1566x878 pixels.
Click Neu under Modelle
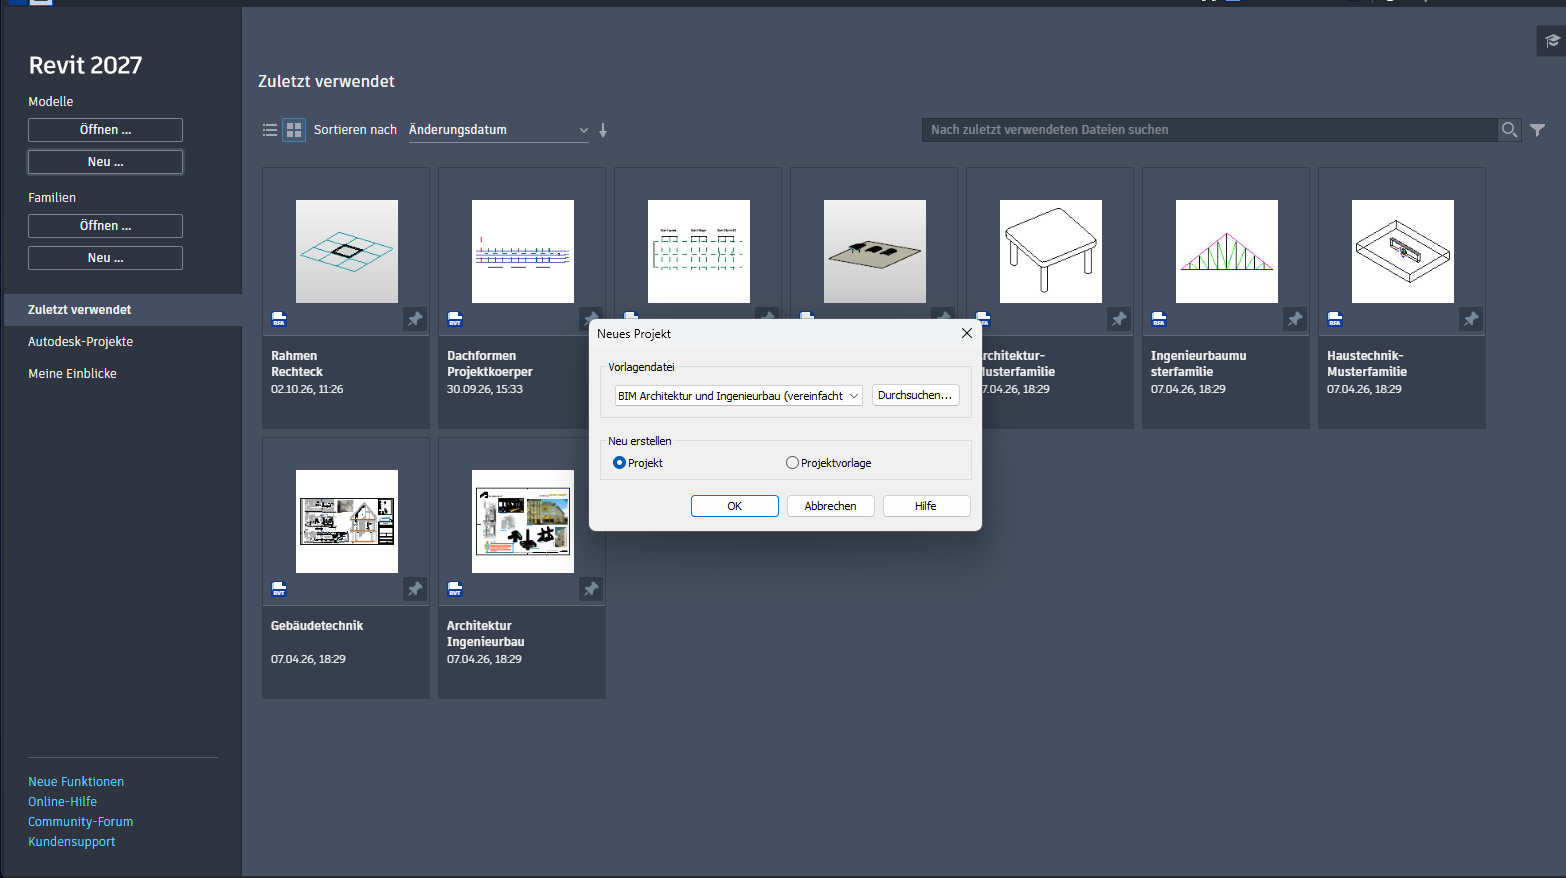tap(105, 162)
